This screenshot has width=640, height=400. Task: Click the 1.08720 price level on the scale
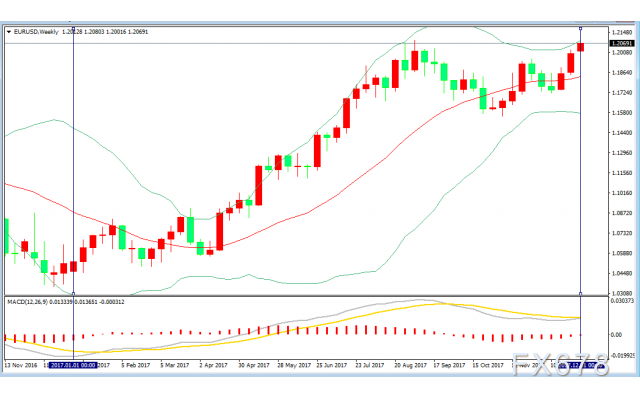[x=622, y=213]
